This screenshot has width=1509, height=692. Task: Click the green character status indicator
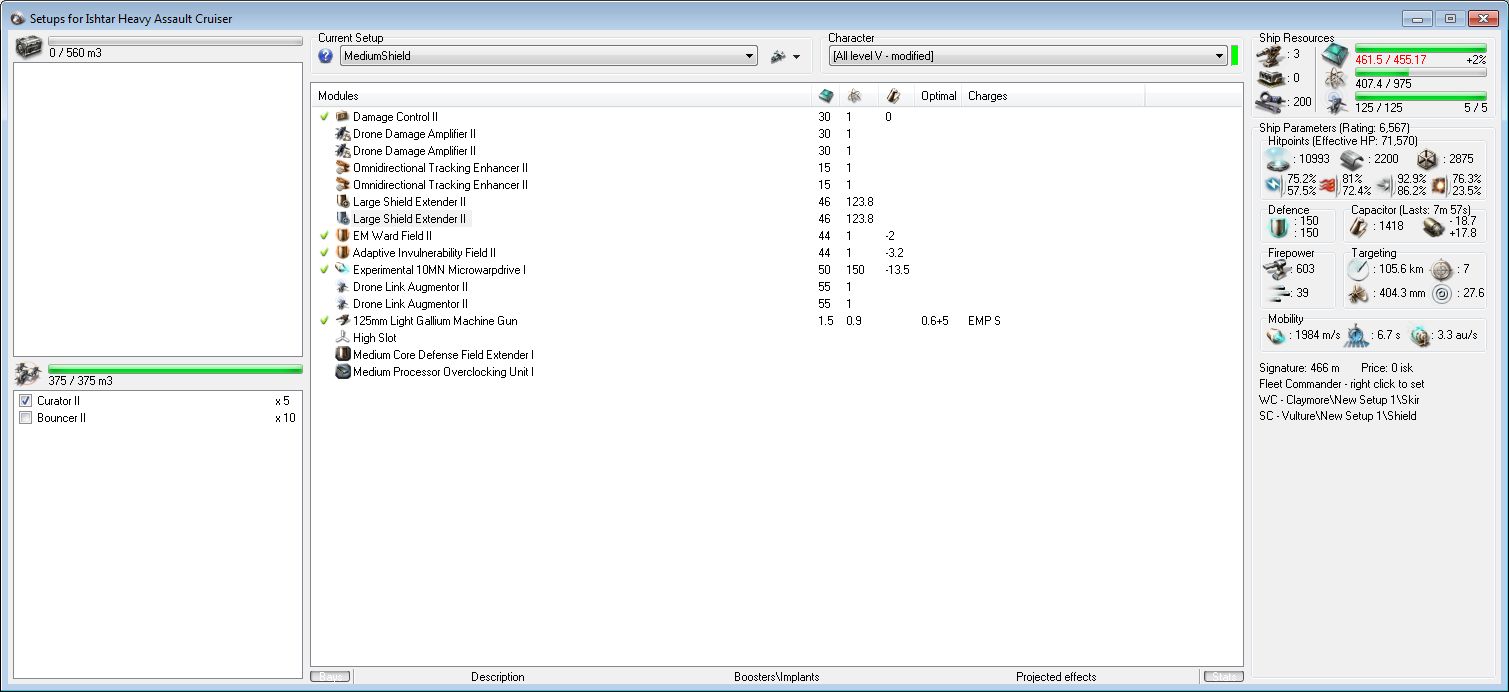pos(1235,56)
